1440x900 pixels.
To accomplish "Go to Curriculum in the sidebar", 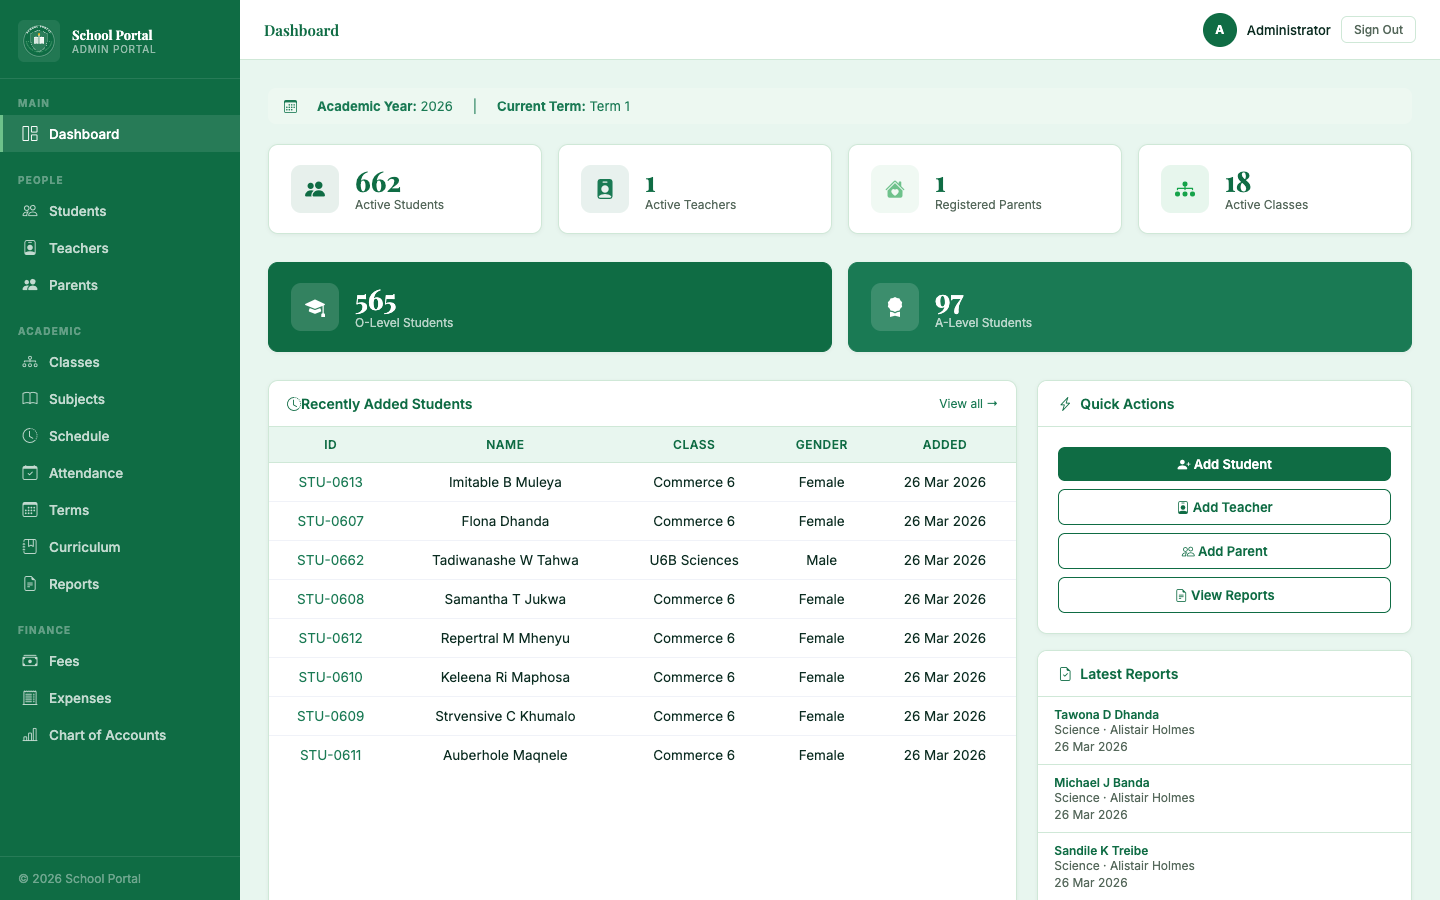I will pyautogui.click(x=84, y=547).
